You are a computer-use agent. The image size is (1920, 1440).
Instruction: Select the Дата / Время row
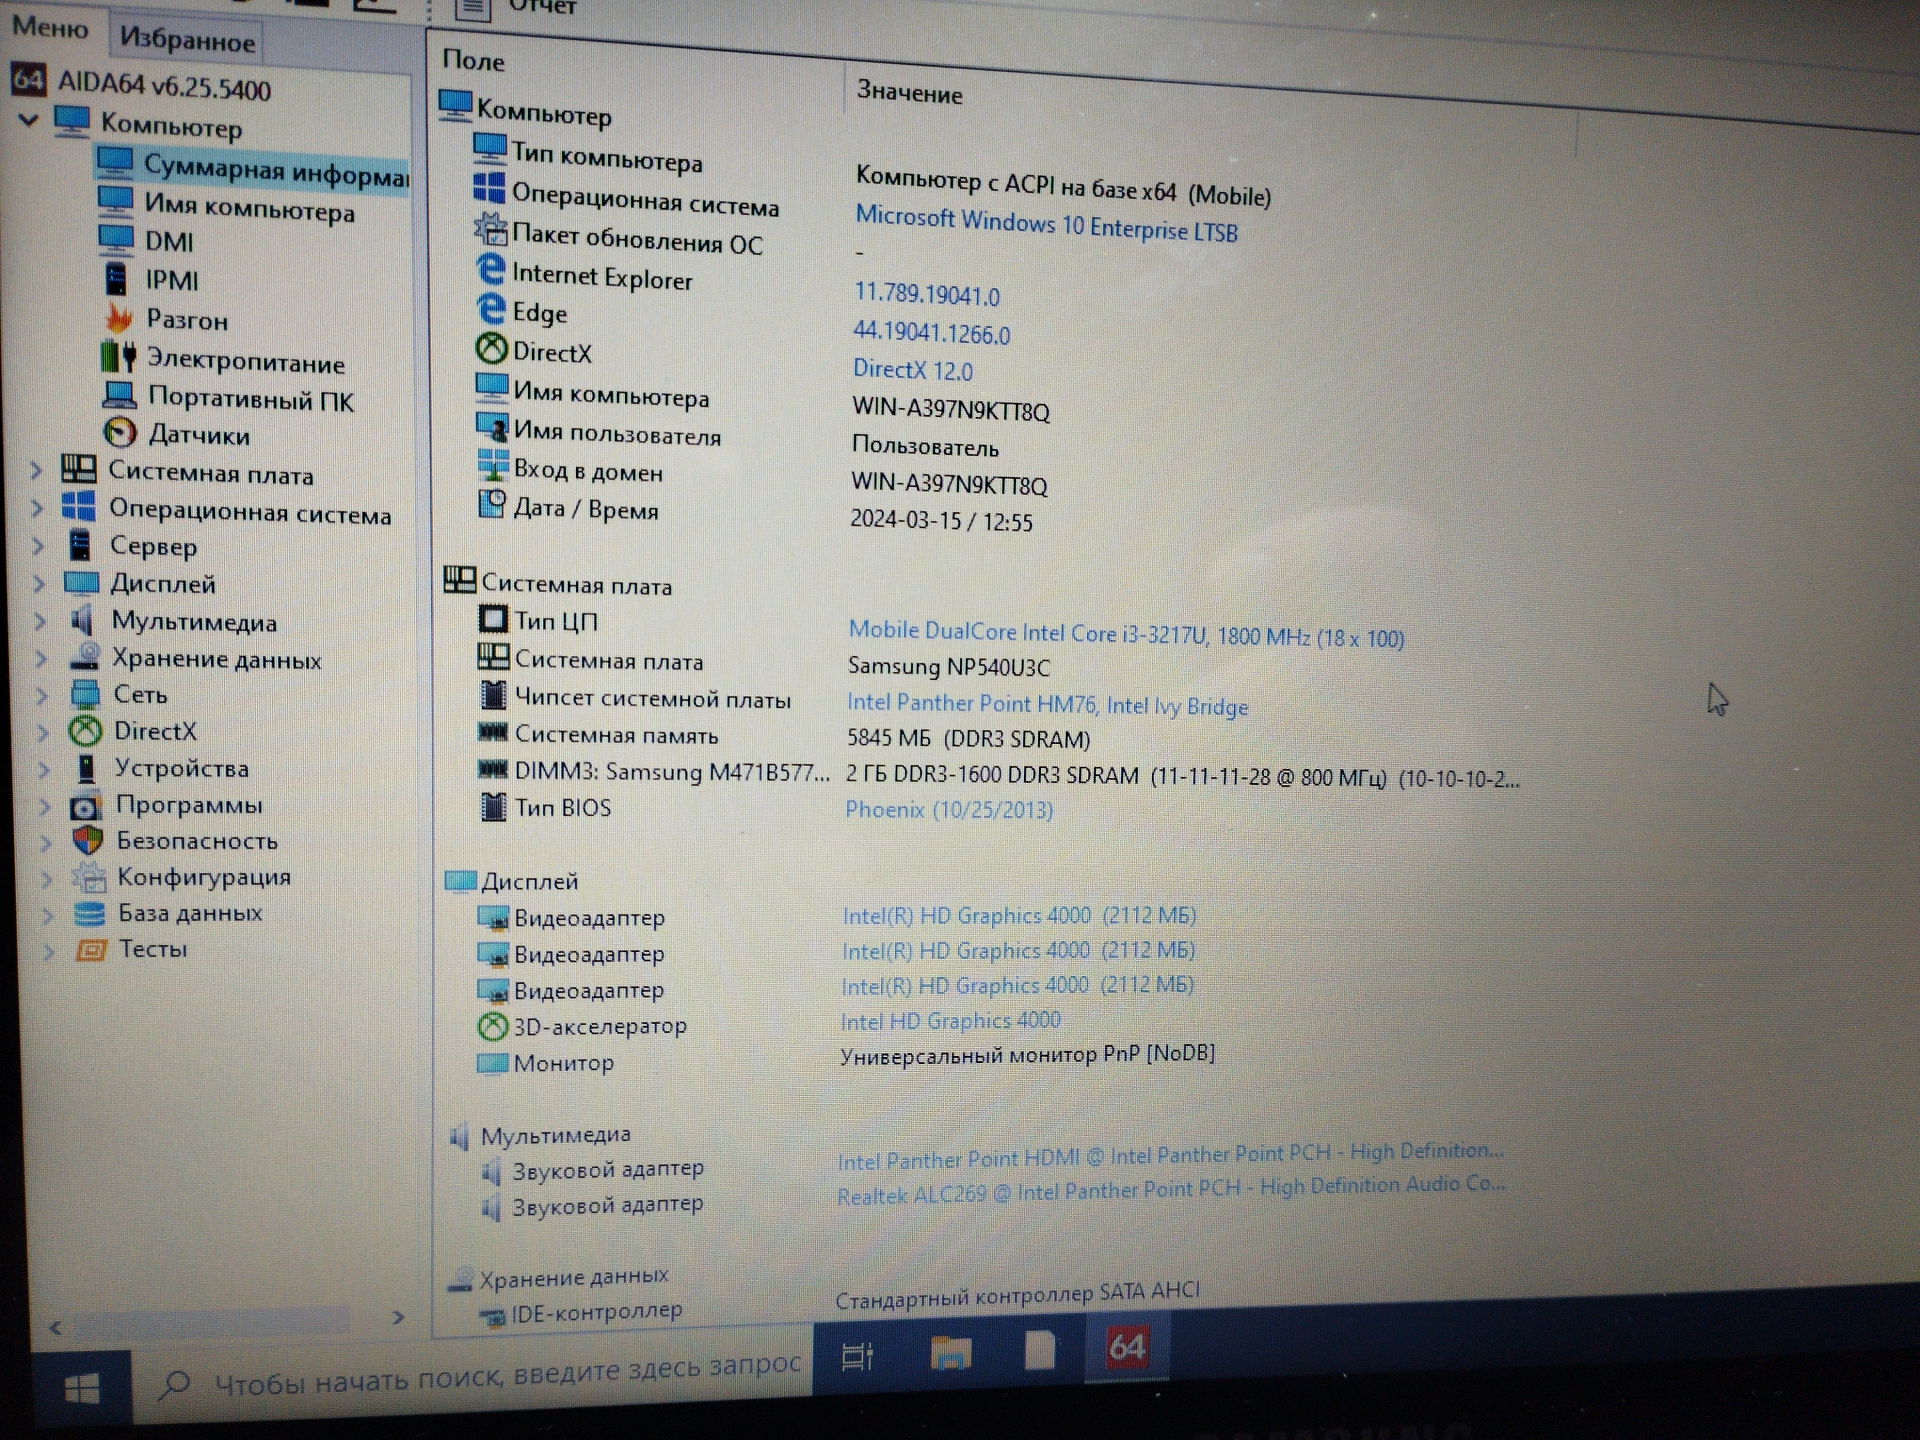[x=755, y=514]
